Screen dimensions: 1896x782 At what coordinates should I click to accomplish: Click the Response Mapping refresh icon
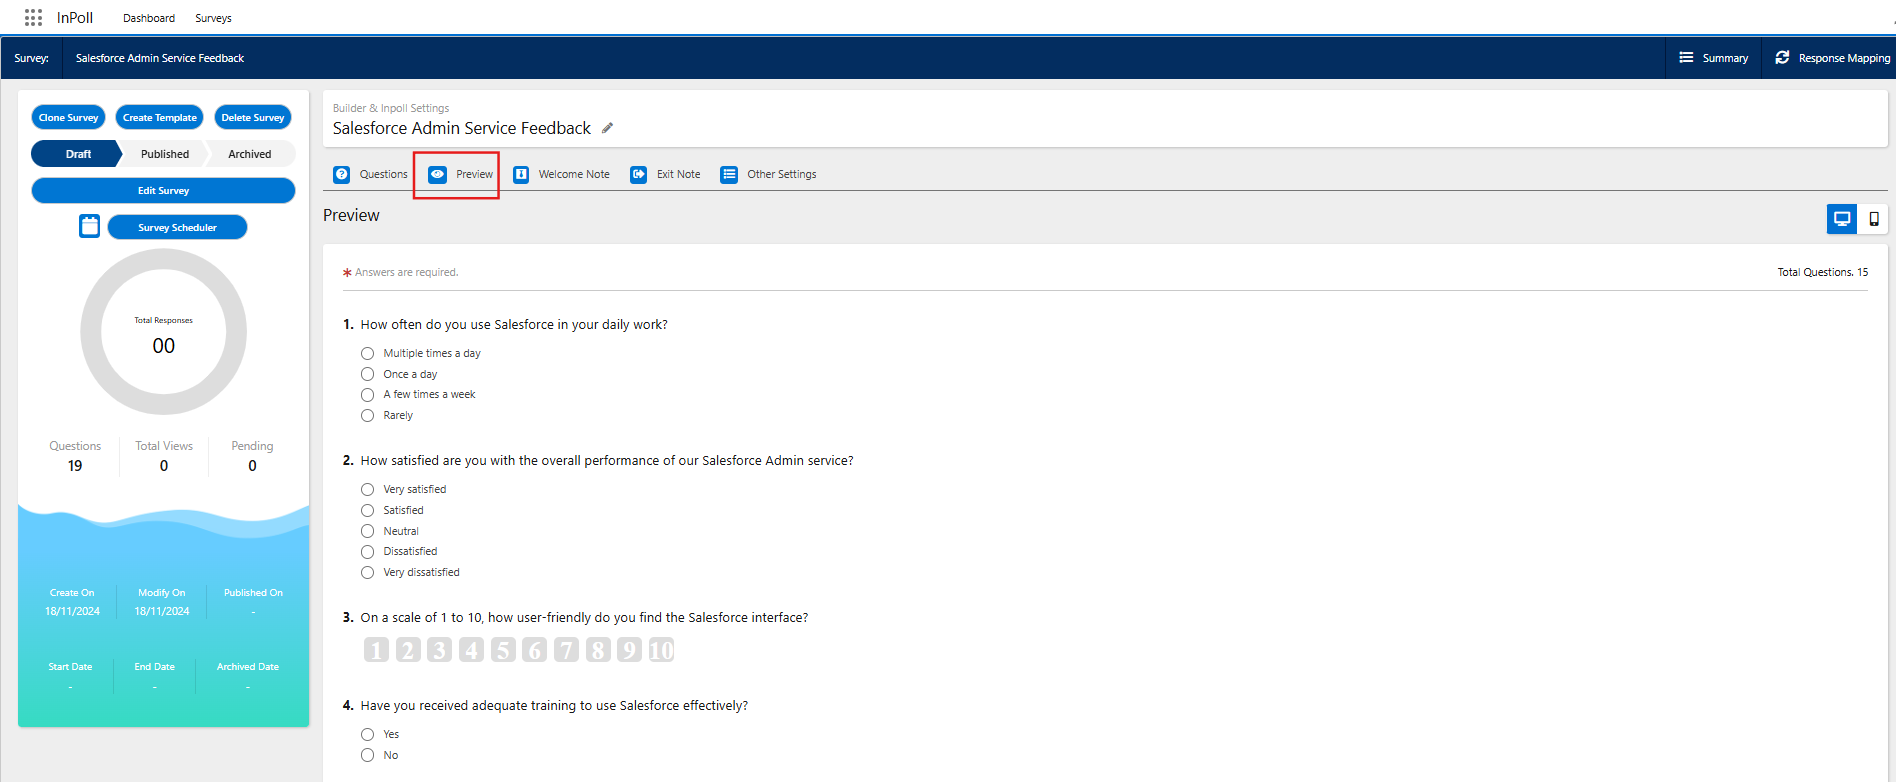click(x=1782, y=58)
